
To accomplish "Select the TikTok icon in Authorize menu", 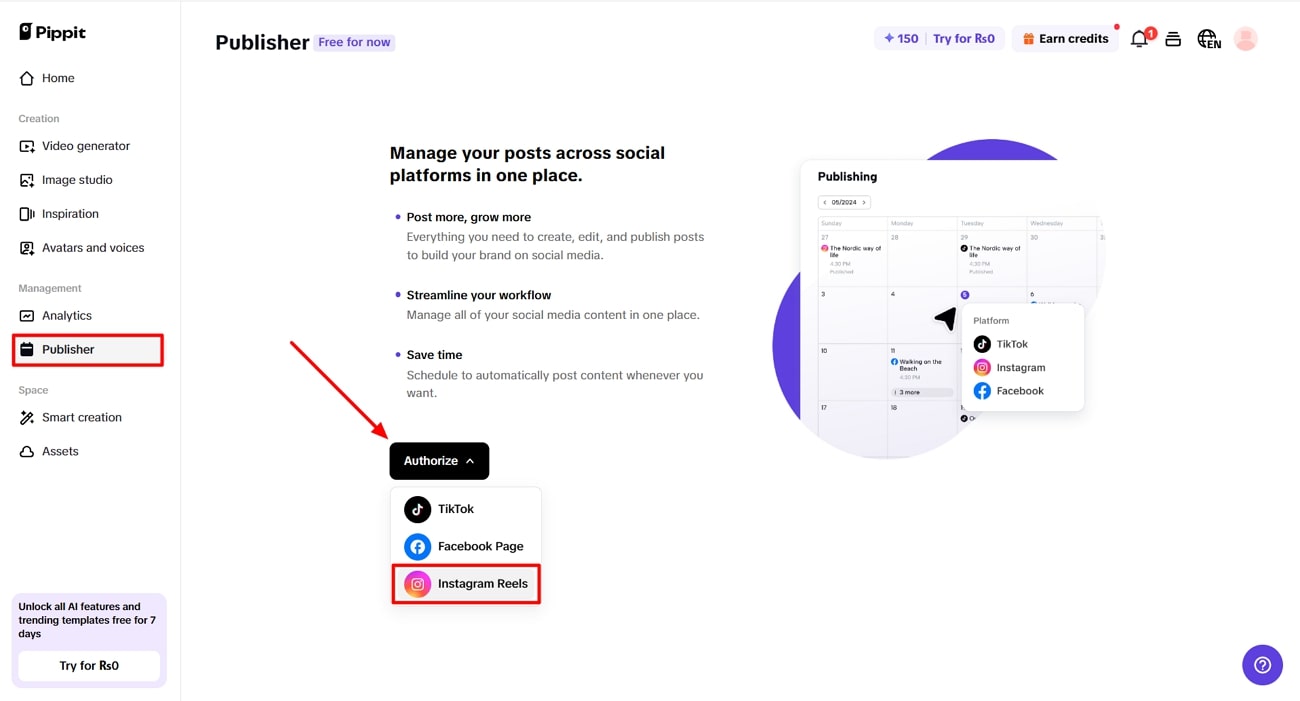I will click(x=417, y=509).
